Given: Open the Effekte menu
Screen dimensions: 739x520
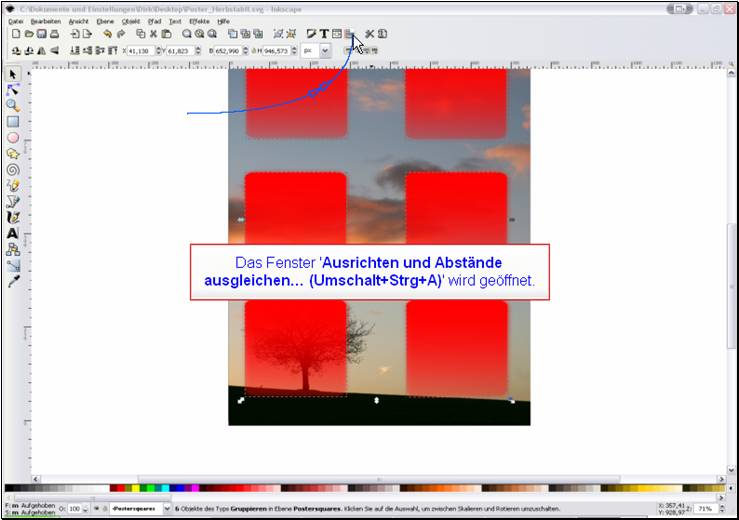Looking at the screenshot, I should click(x=200, y=20).
